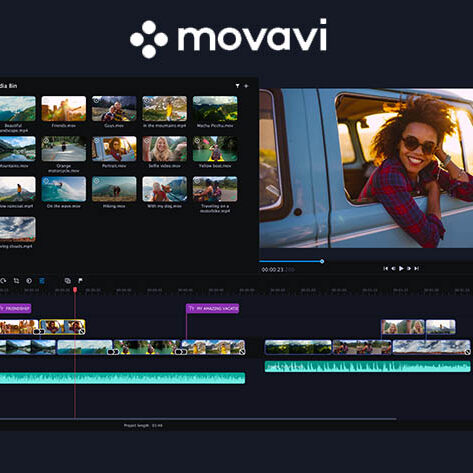The height and width of the screenshot is (473, 473).
Task: Select the right teal audio track
Action: pos(368,366)
